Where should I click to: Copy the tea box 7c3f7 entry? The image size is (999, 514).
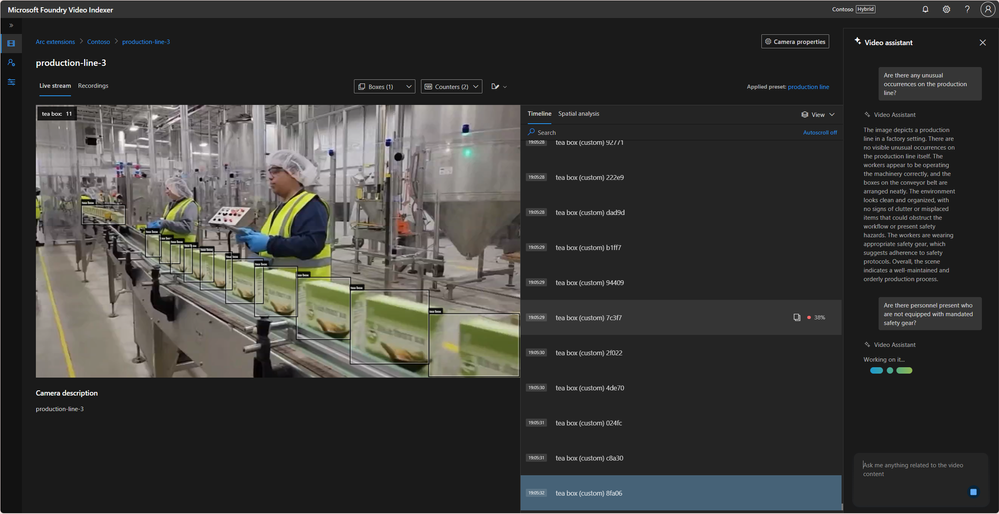click(797, 317)
